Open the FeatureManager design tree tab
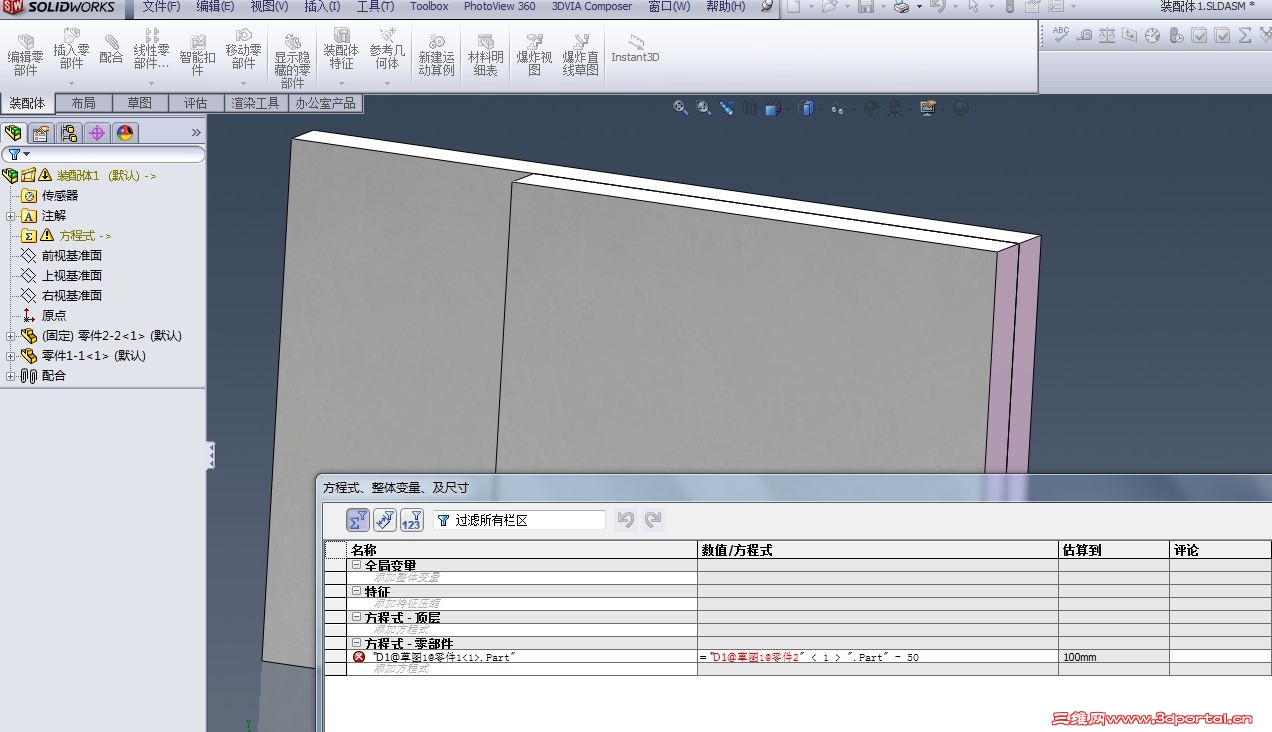The height and width of the screenshot is (732, 1272). (x=14, y=133)
